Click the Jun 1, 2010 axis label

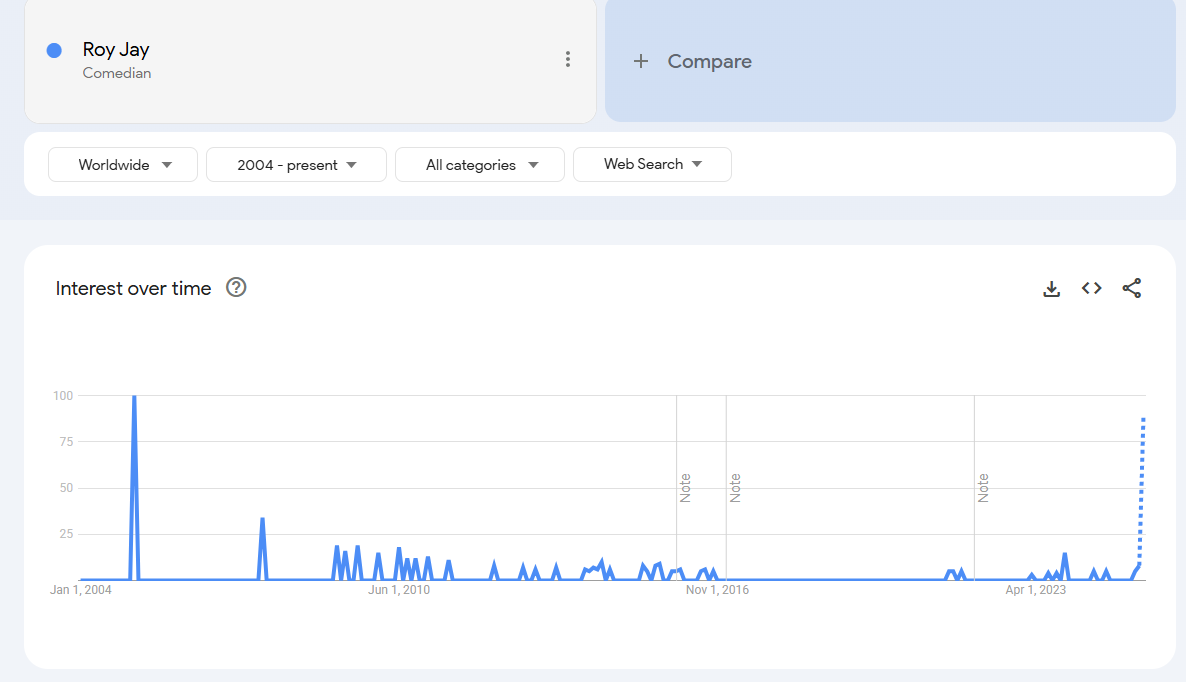(x=399, y=590)
